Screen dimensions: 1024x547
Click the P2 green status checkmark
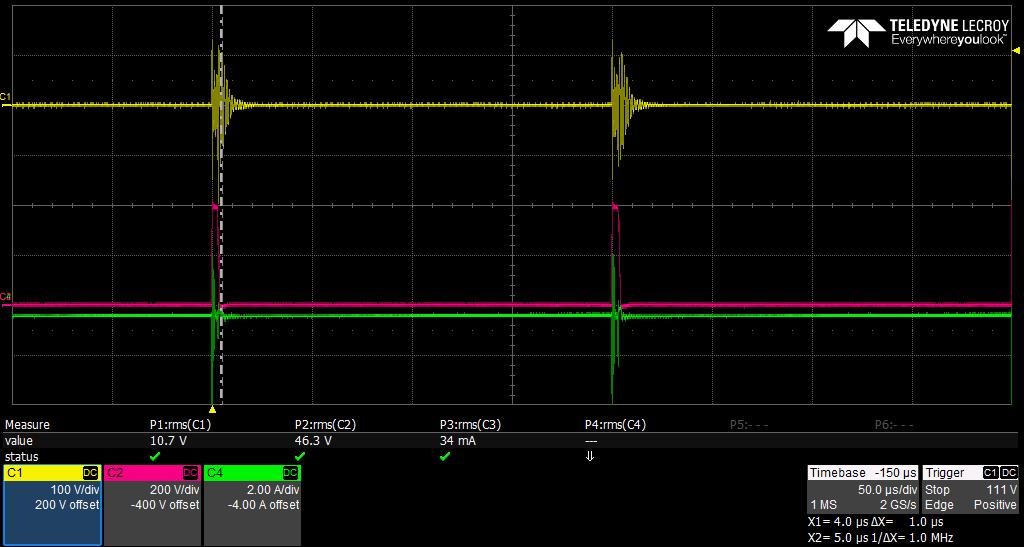tap(300, 456)
